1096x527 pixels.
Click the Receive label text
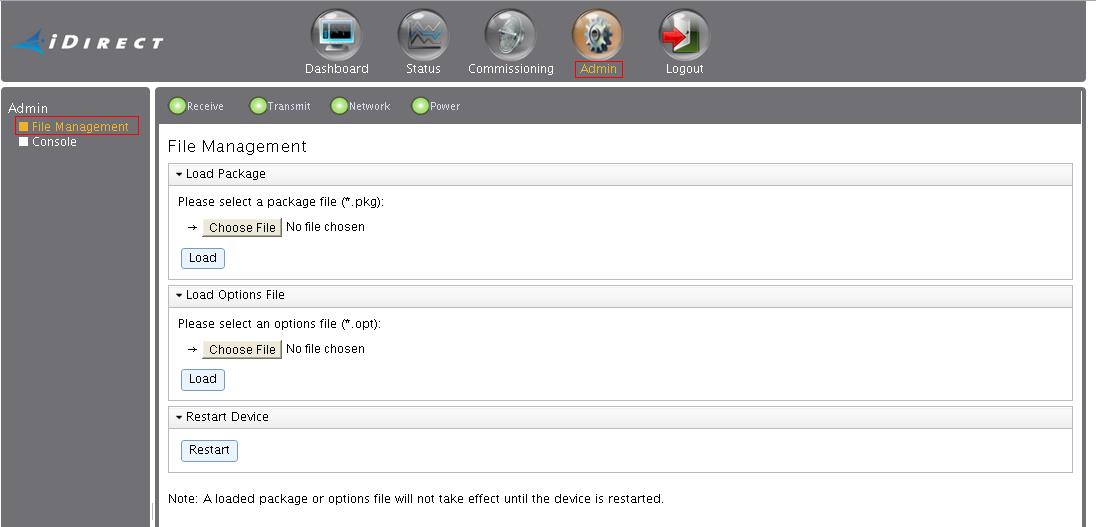pos(206,106)
